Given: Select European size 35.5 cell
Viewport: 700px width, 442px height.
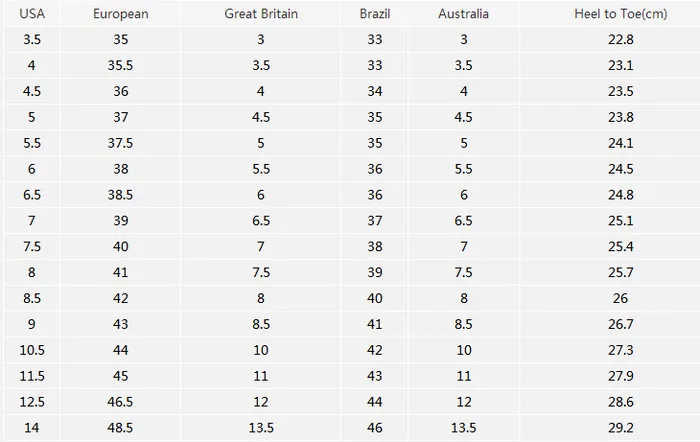Looking at the screenshot, I should (x=120, y=66).
